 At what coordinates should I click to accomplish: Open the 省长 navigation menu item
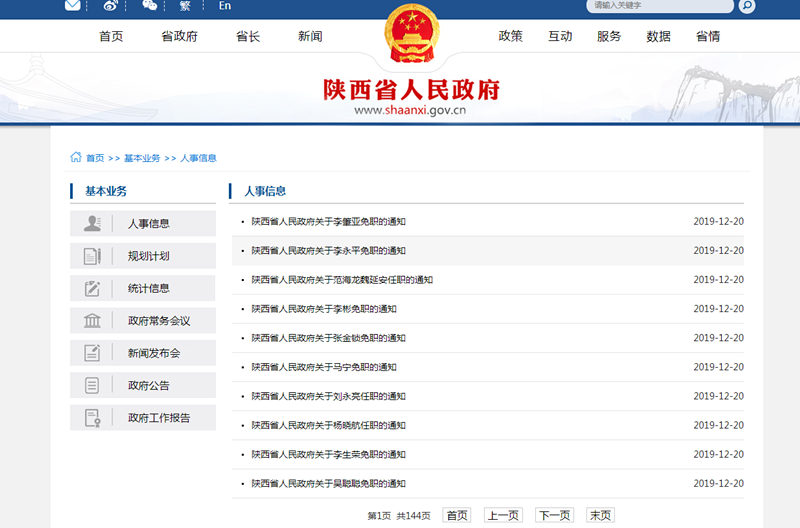coord(248,36)
